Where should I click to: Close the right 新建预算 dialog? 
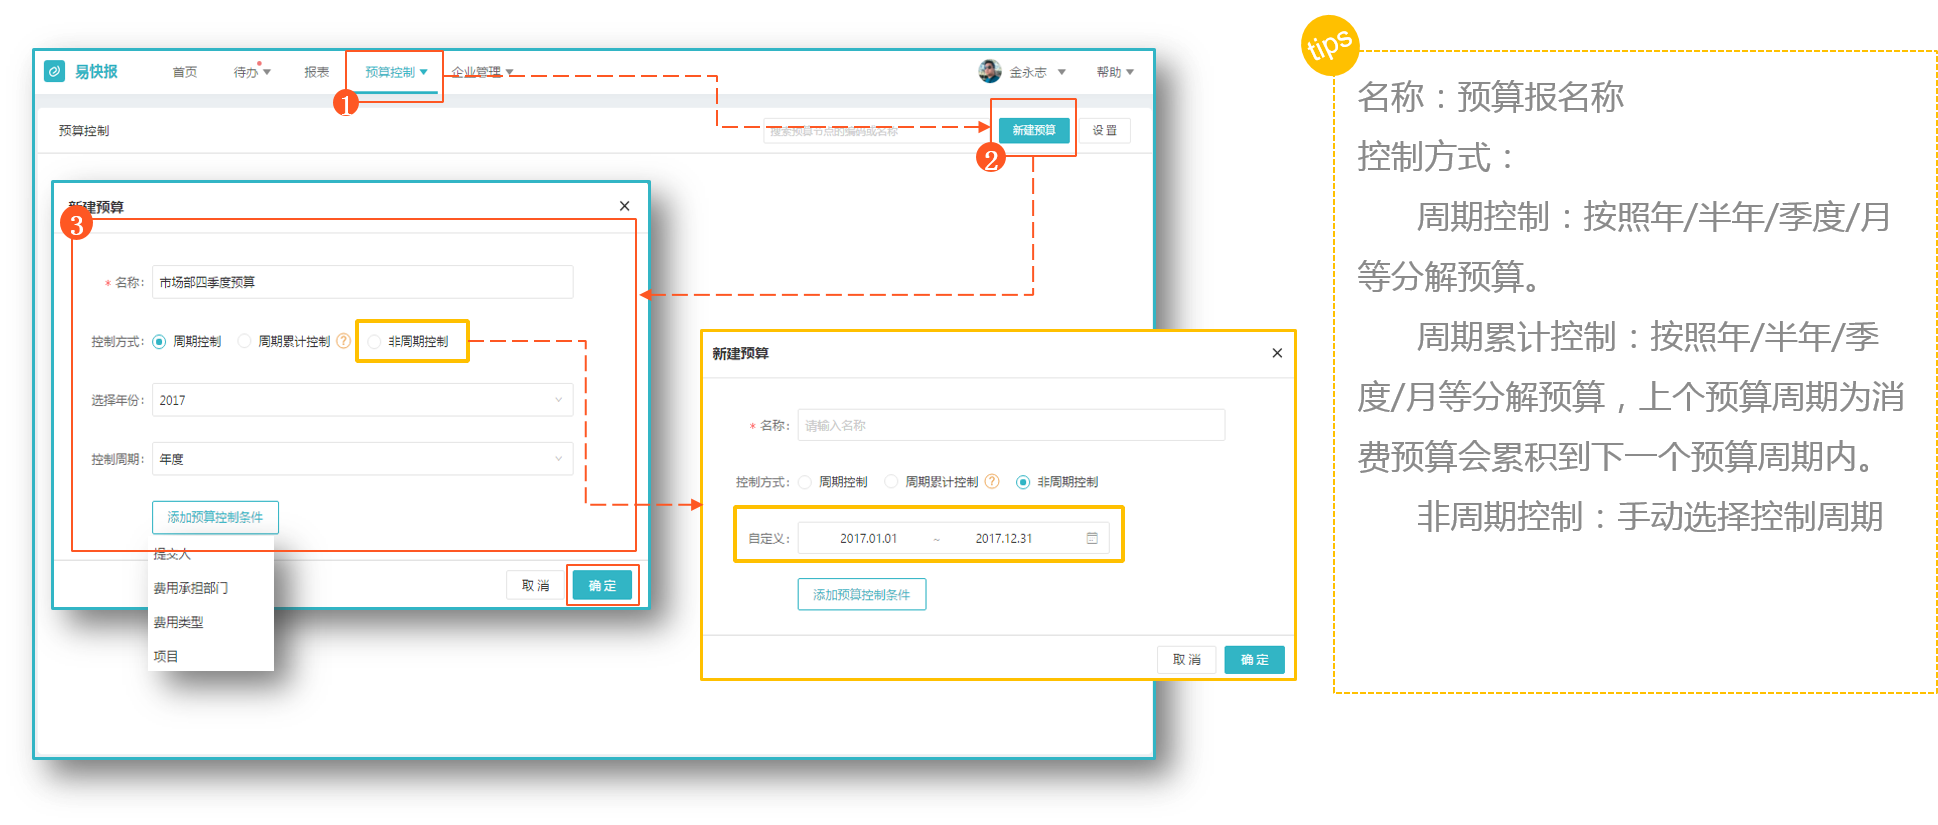[1277, 353]
